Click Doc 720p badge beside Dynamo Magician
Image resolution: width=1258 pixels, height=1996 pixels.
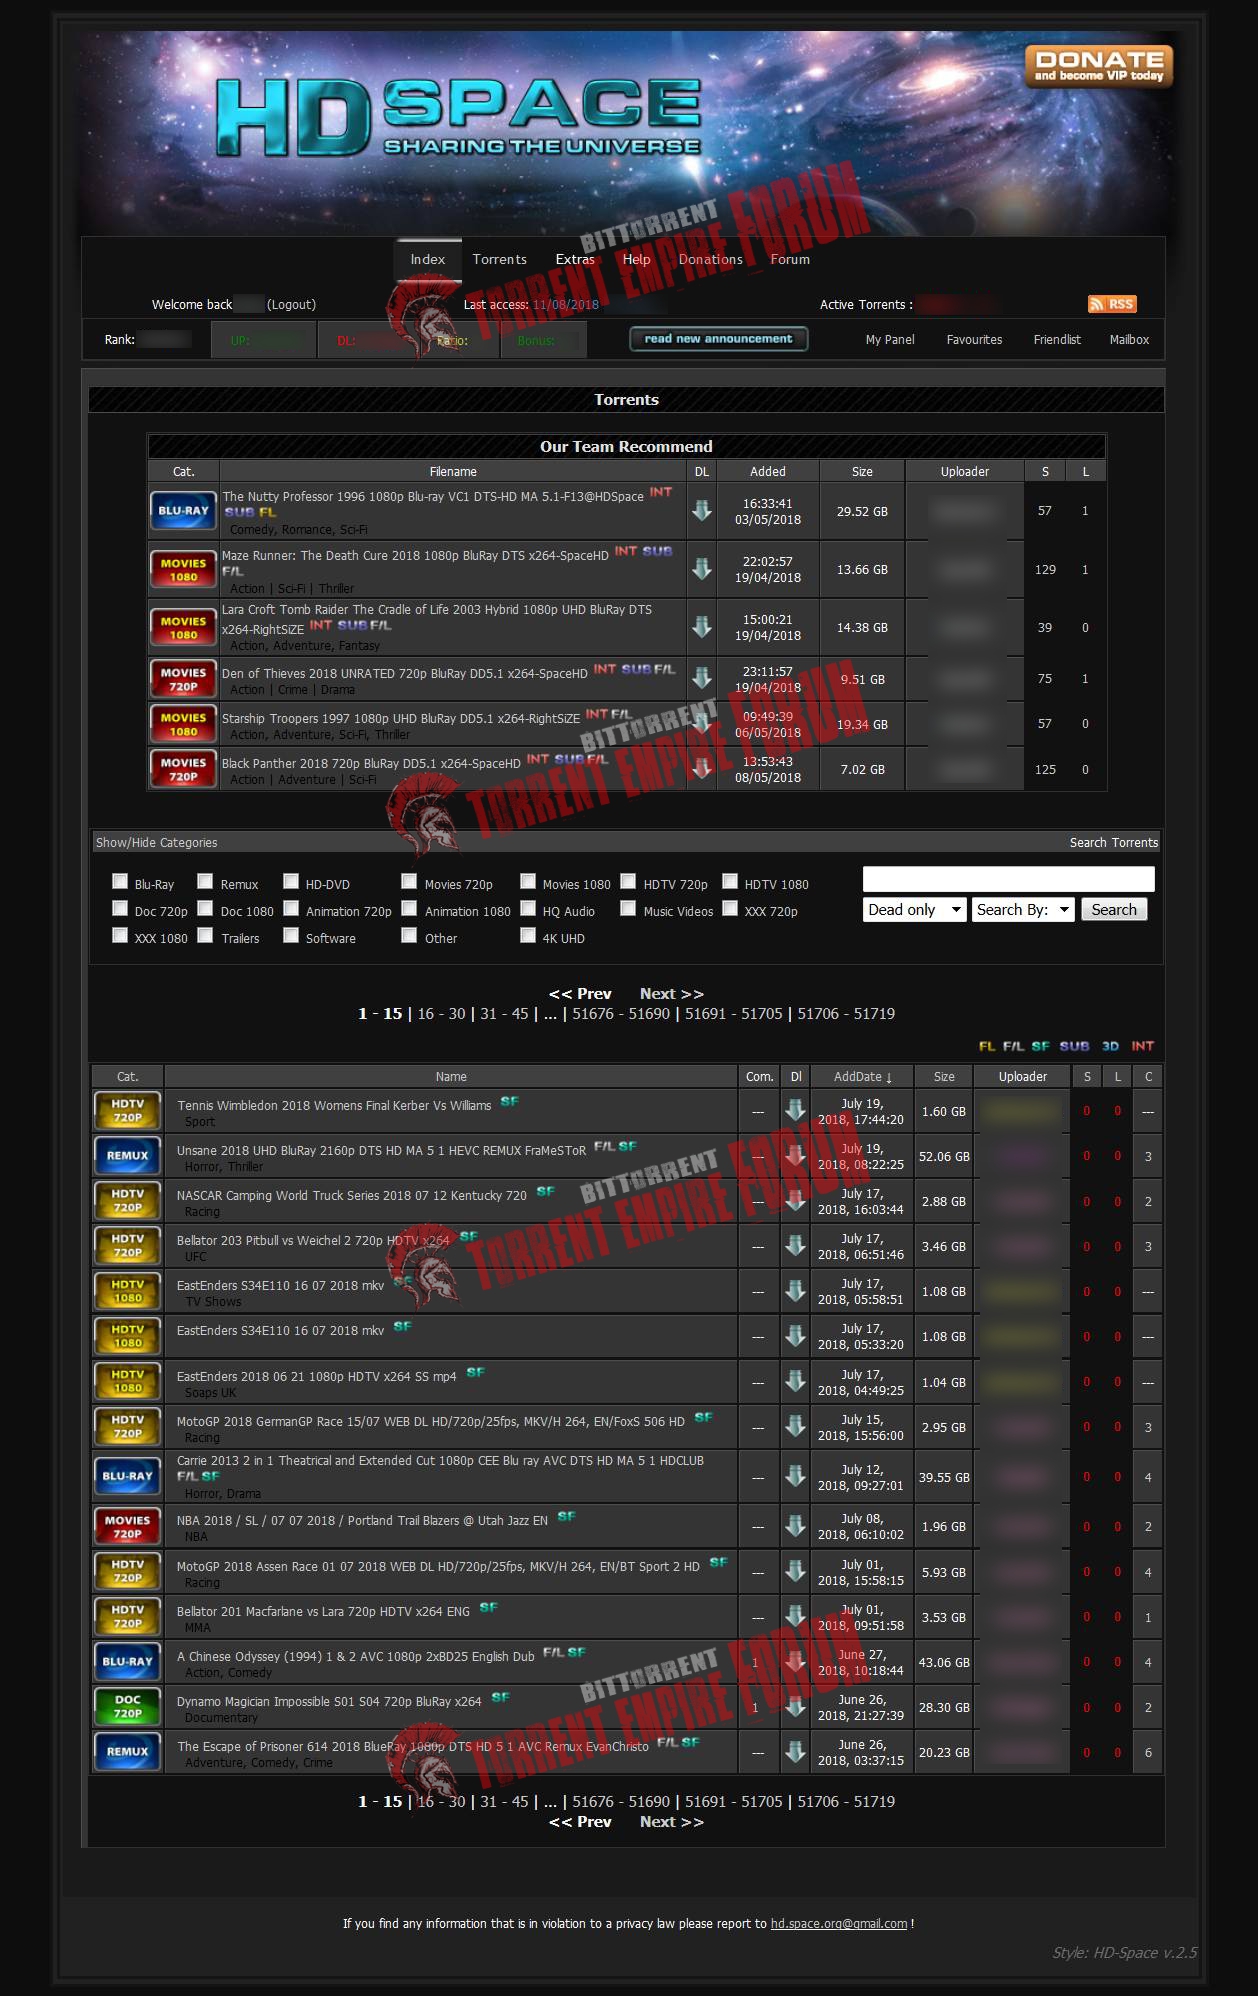point(127,1706)
